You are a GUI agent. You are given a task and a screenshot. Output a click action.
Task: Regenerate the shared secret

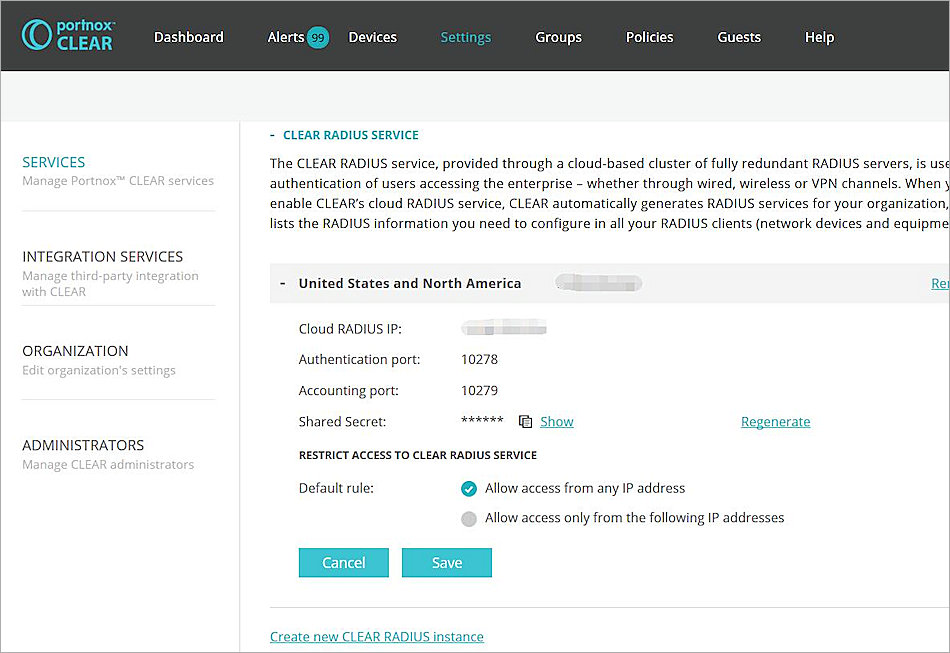coord(775,421)
